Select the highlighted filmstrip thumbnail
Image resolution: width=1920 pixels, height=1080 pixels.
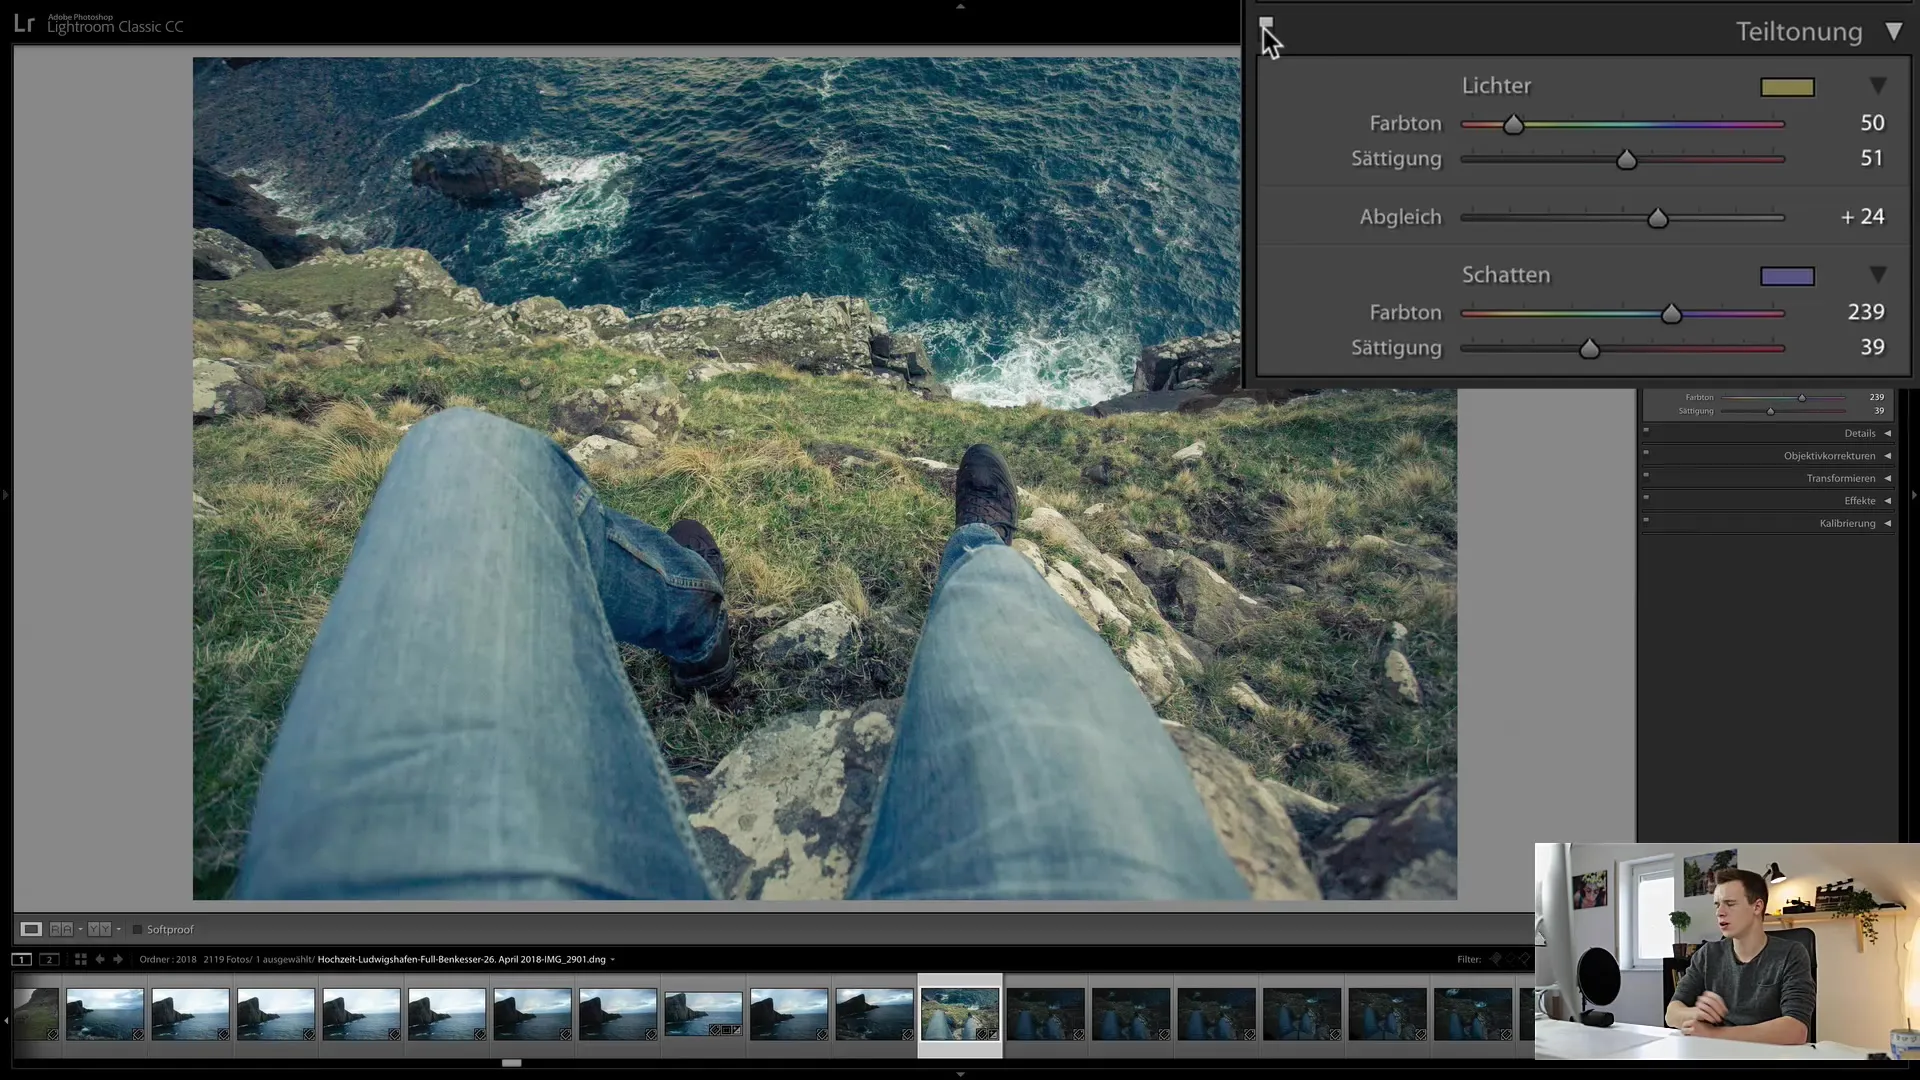[960, 1014]
